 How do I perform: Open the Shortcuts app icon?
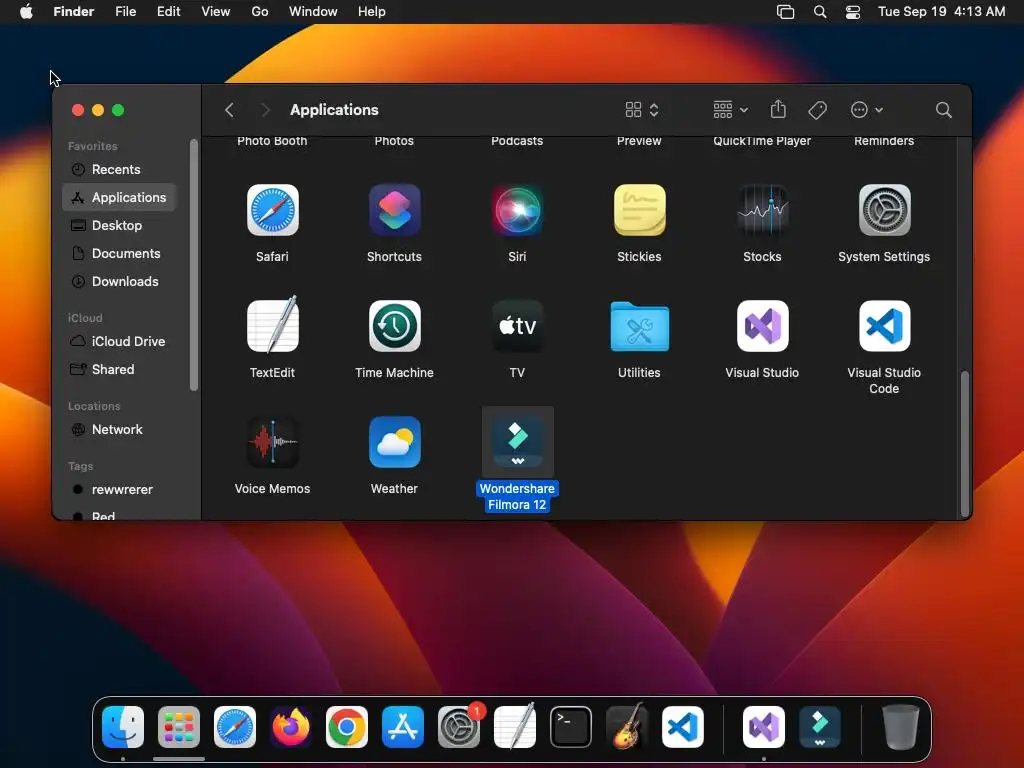click(x=394, y=210)
